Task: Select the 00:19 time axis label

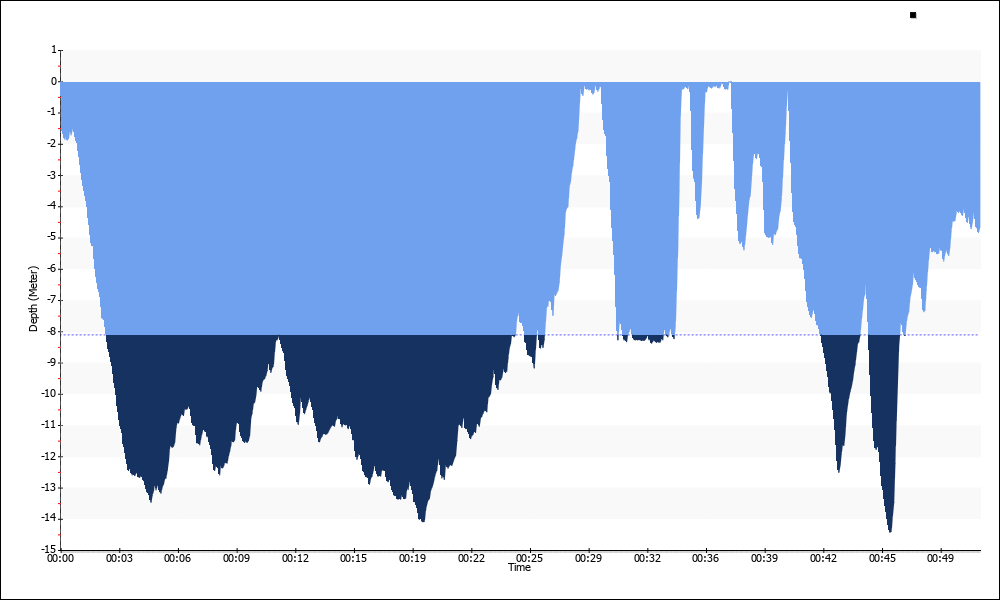Action: tap(412, 559)
